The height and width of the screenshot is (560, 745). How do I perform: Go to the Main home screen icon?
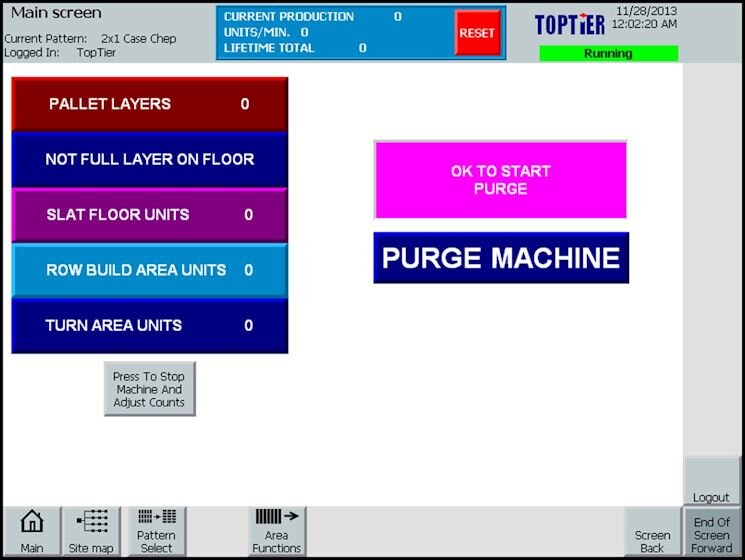pyautogui.click(x=32, y=531)
